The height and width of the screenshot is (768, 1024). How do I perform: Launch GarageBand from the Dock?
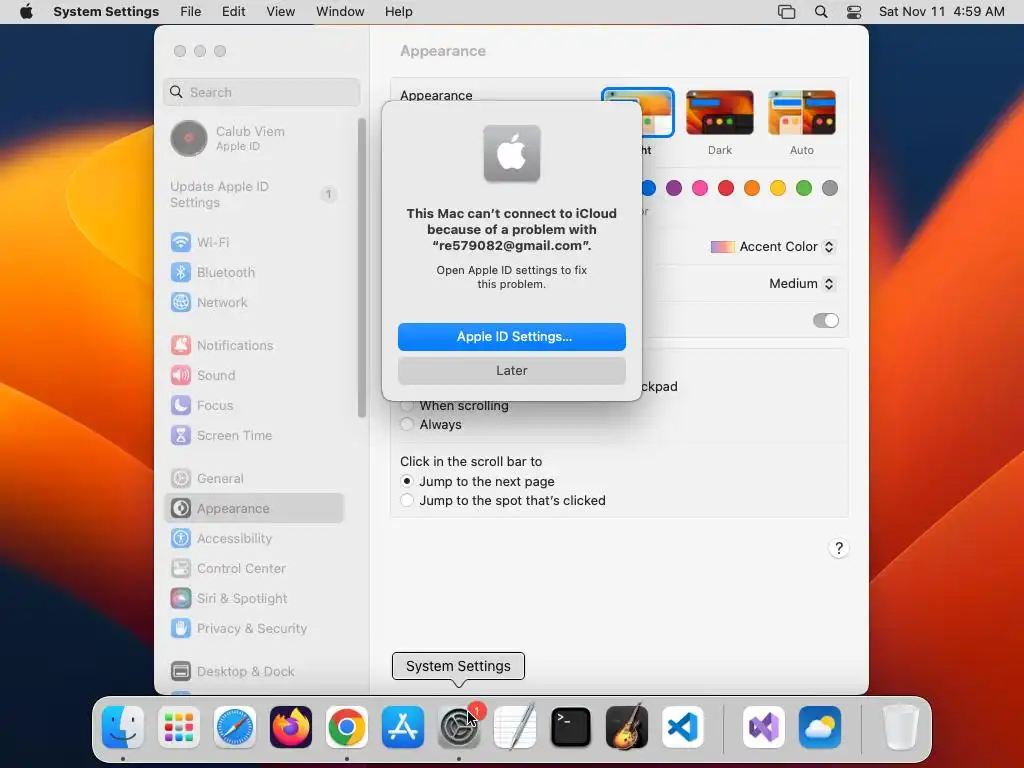pyautogui.click(x=627, y=727)
